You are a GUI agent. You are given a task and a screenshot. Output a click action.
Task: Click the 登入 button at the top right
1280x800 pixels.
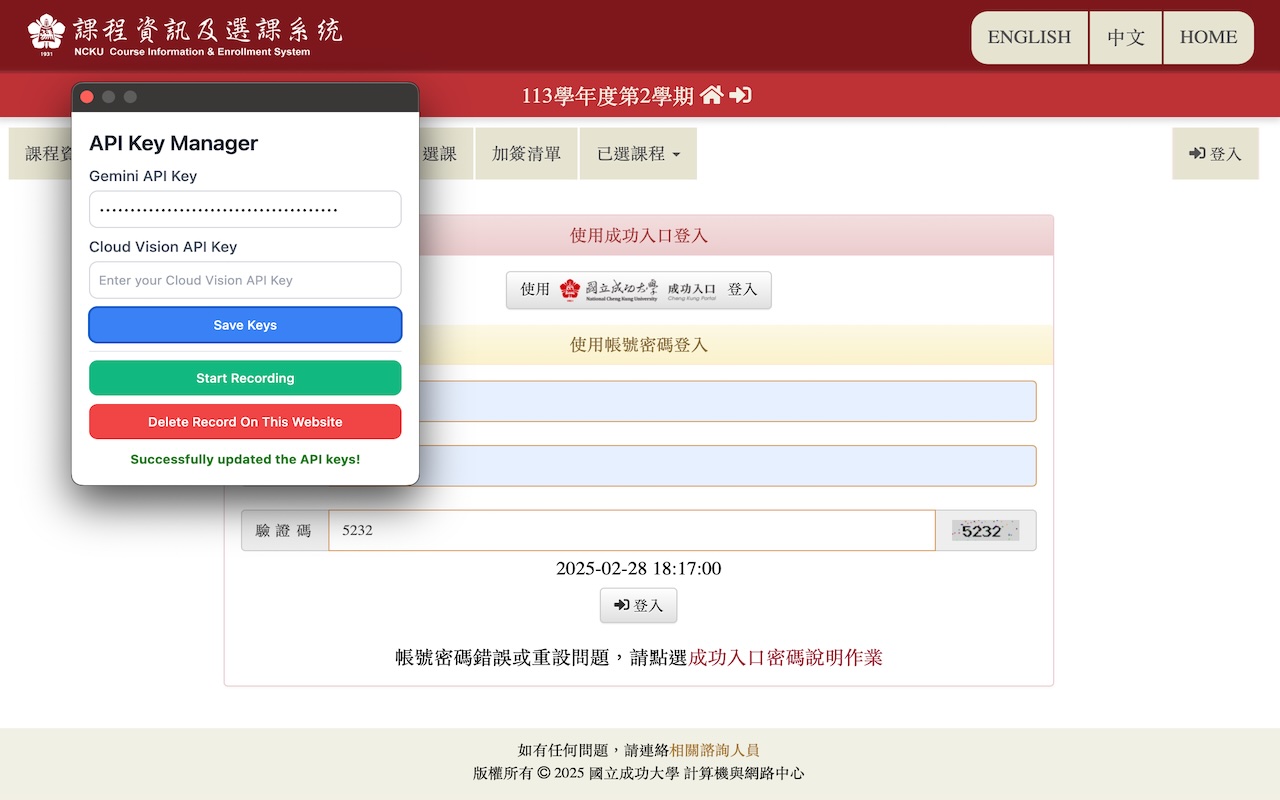[x=1215, y=153]
